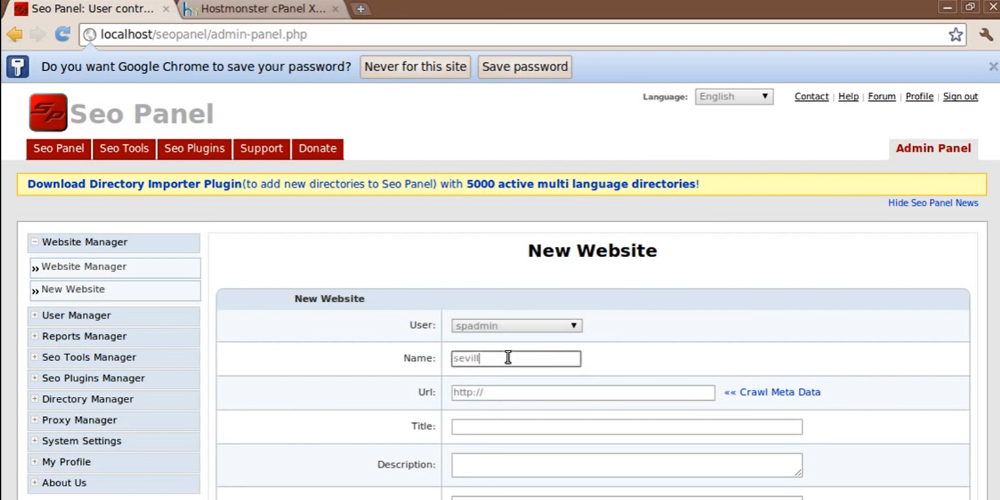Click the Sign out link
This screenshot has height=500, width=1000.
pyautogui.click(x=960, y=97)
